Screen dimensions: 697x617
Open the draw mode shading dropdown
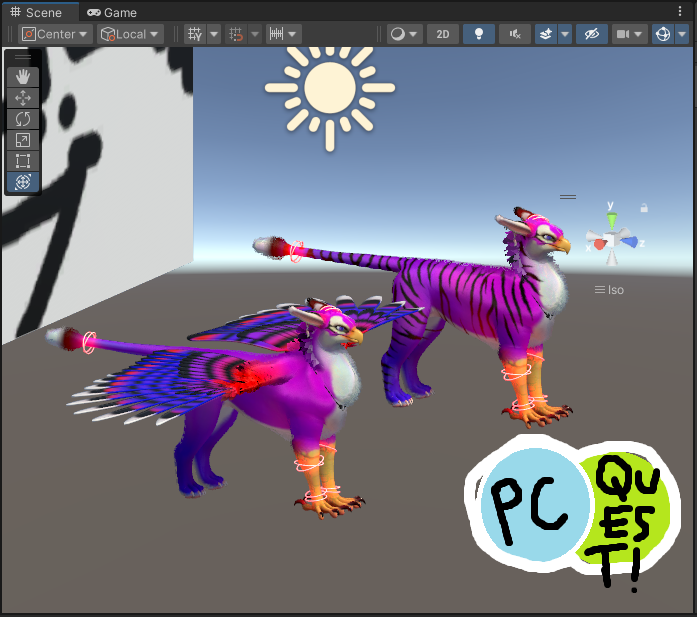404,34
